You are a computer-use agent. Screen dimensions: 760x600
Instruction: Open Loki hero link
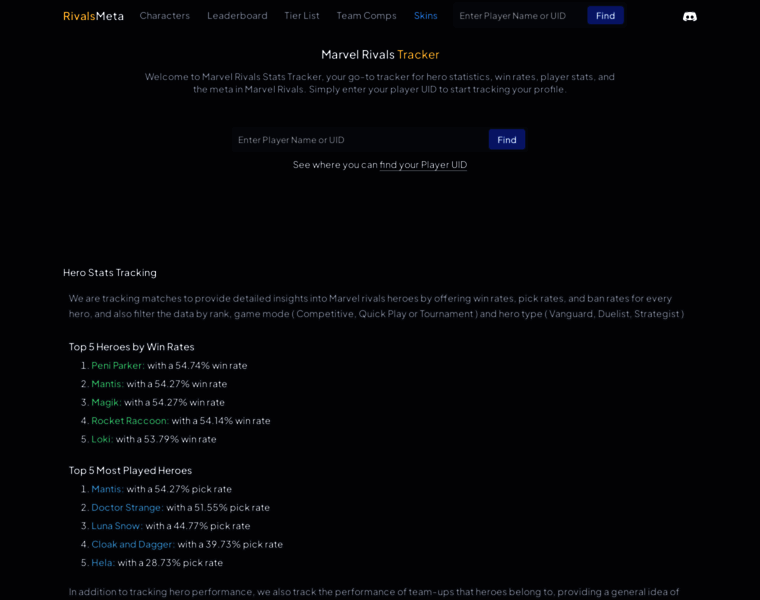102,439
